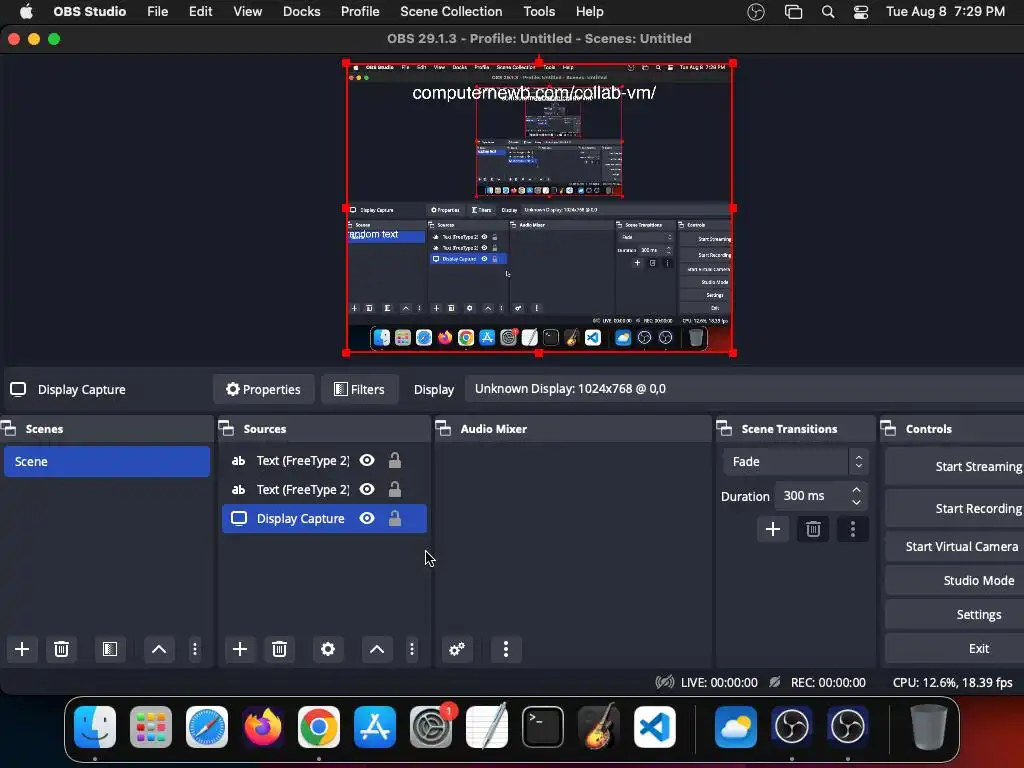Open Visual Studio Code from the Dock
The image size is (1024, 768).
click(654, 727)
